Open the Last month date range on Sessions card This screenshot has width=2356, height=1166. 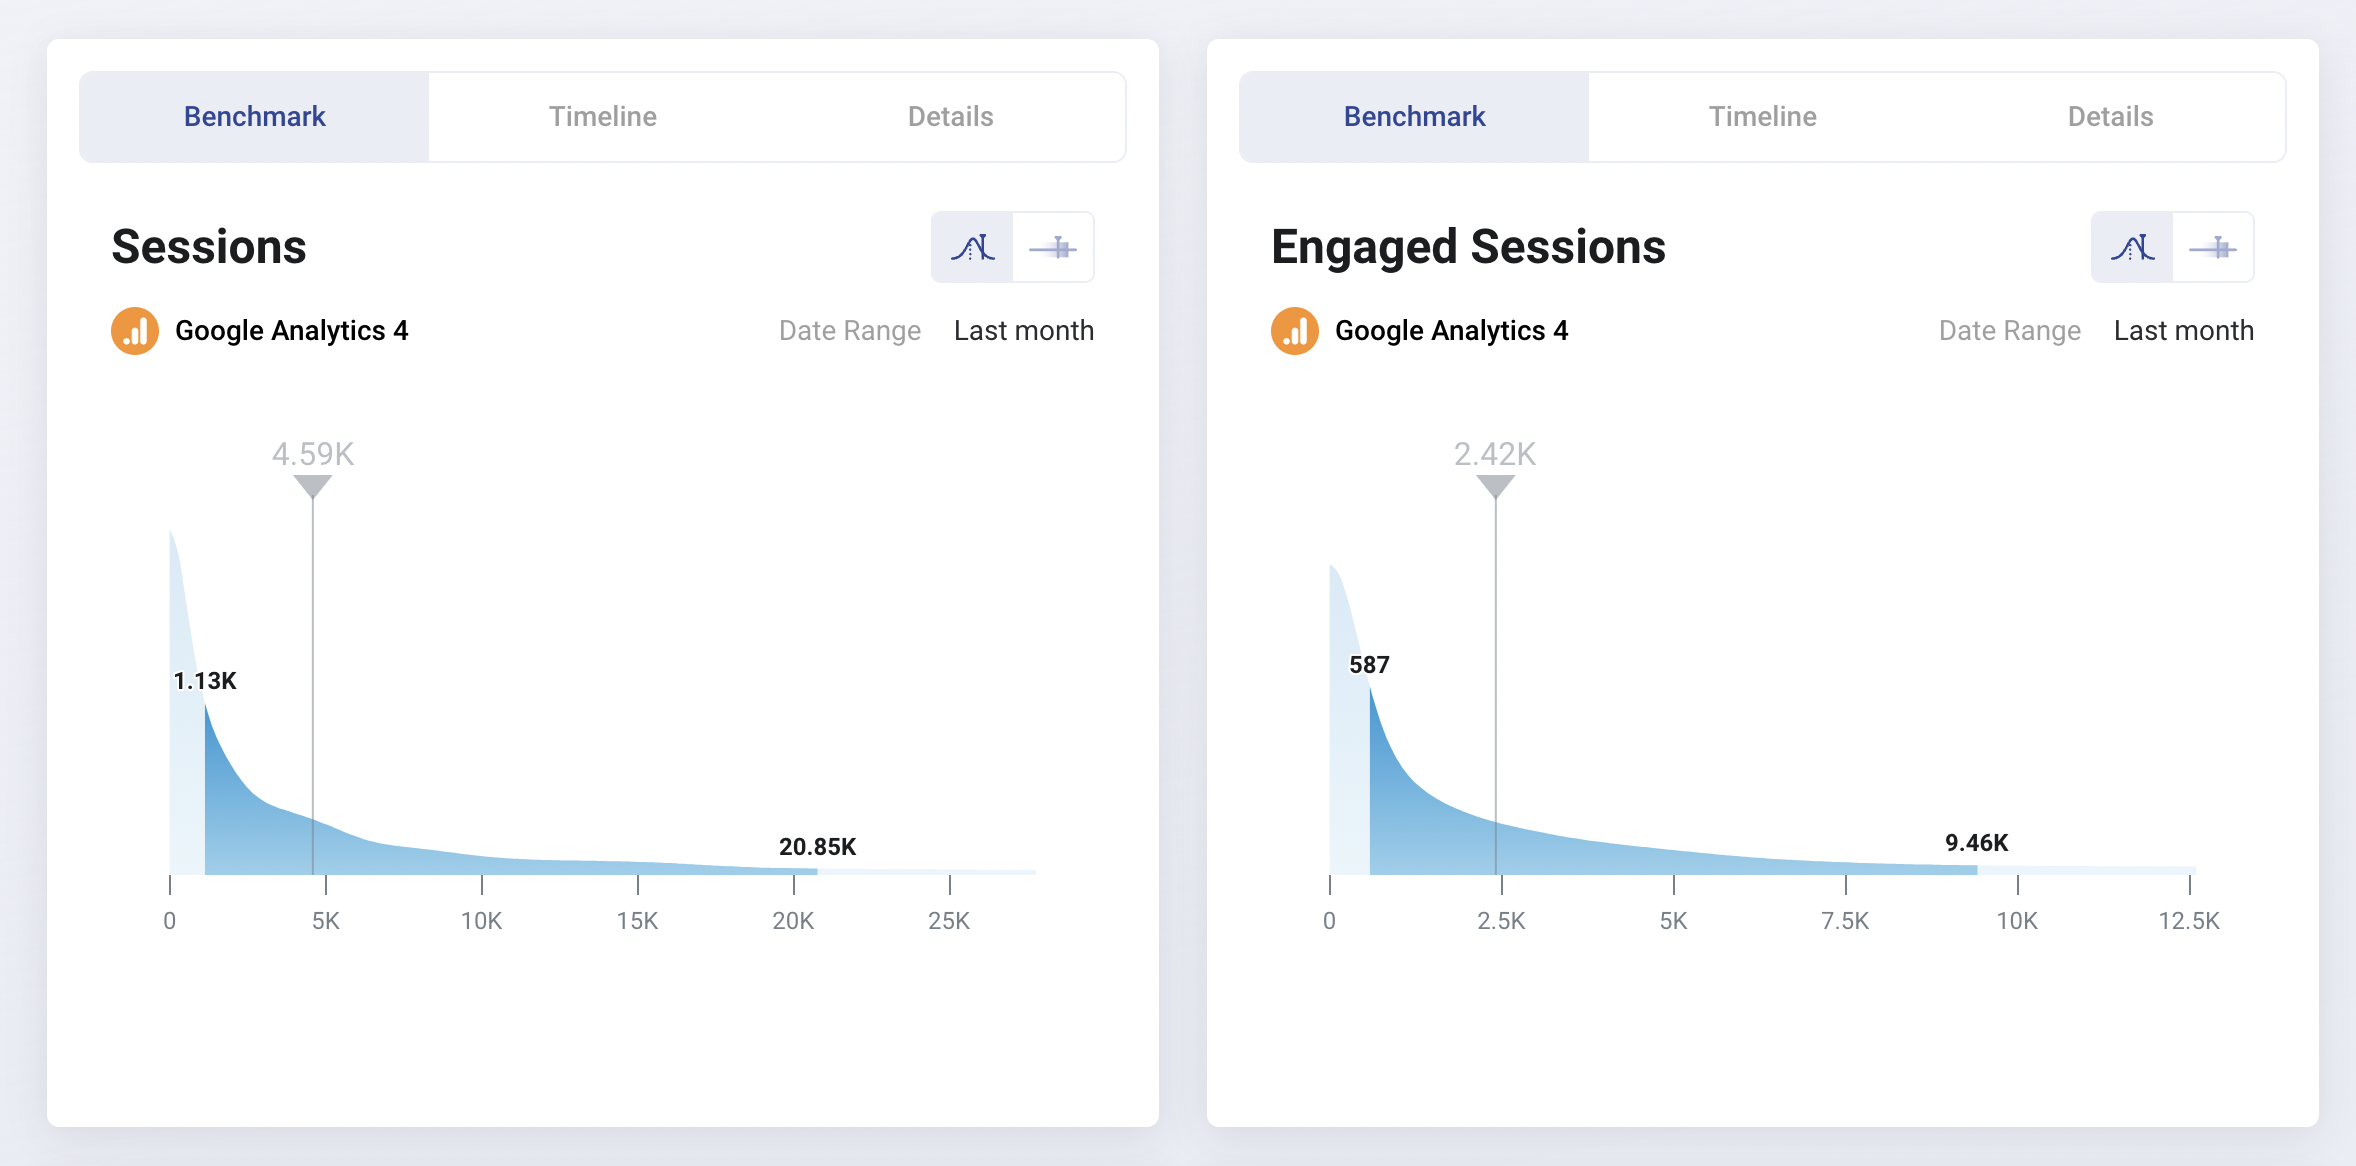click(1023, 330)
